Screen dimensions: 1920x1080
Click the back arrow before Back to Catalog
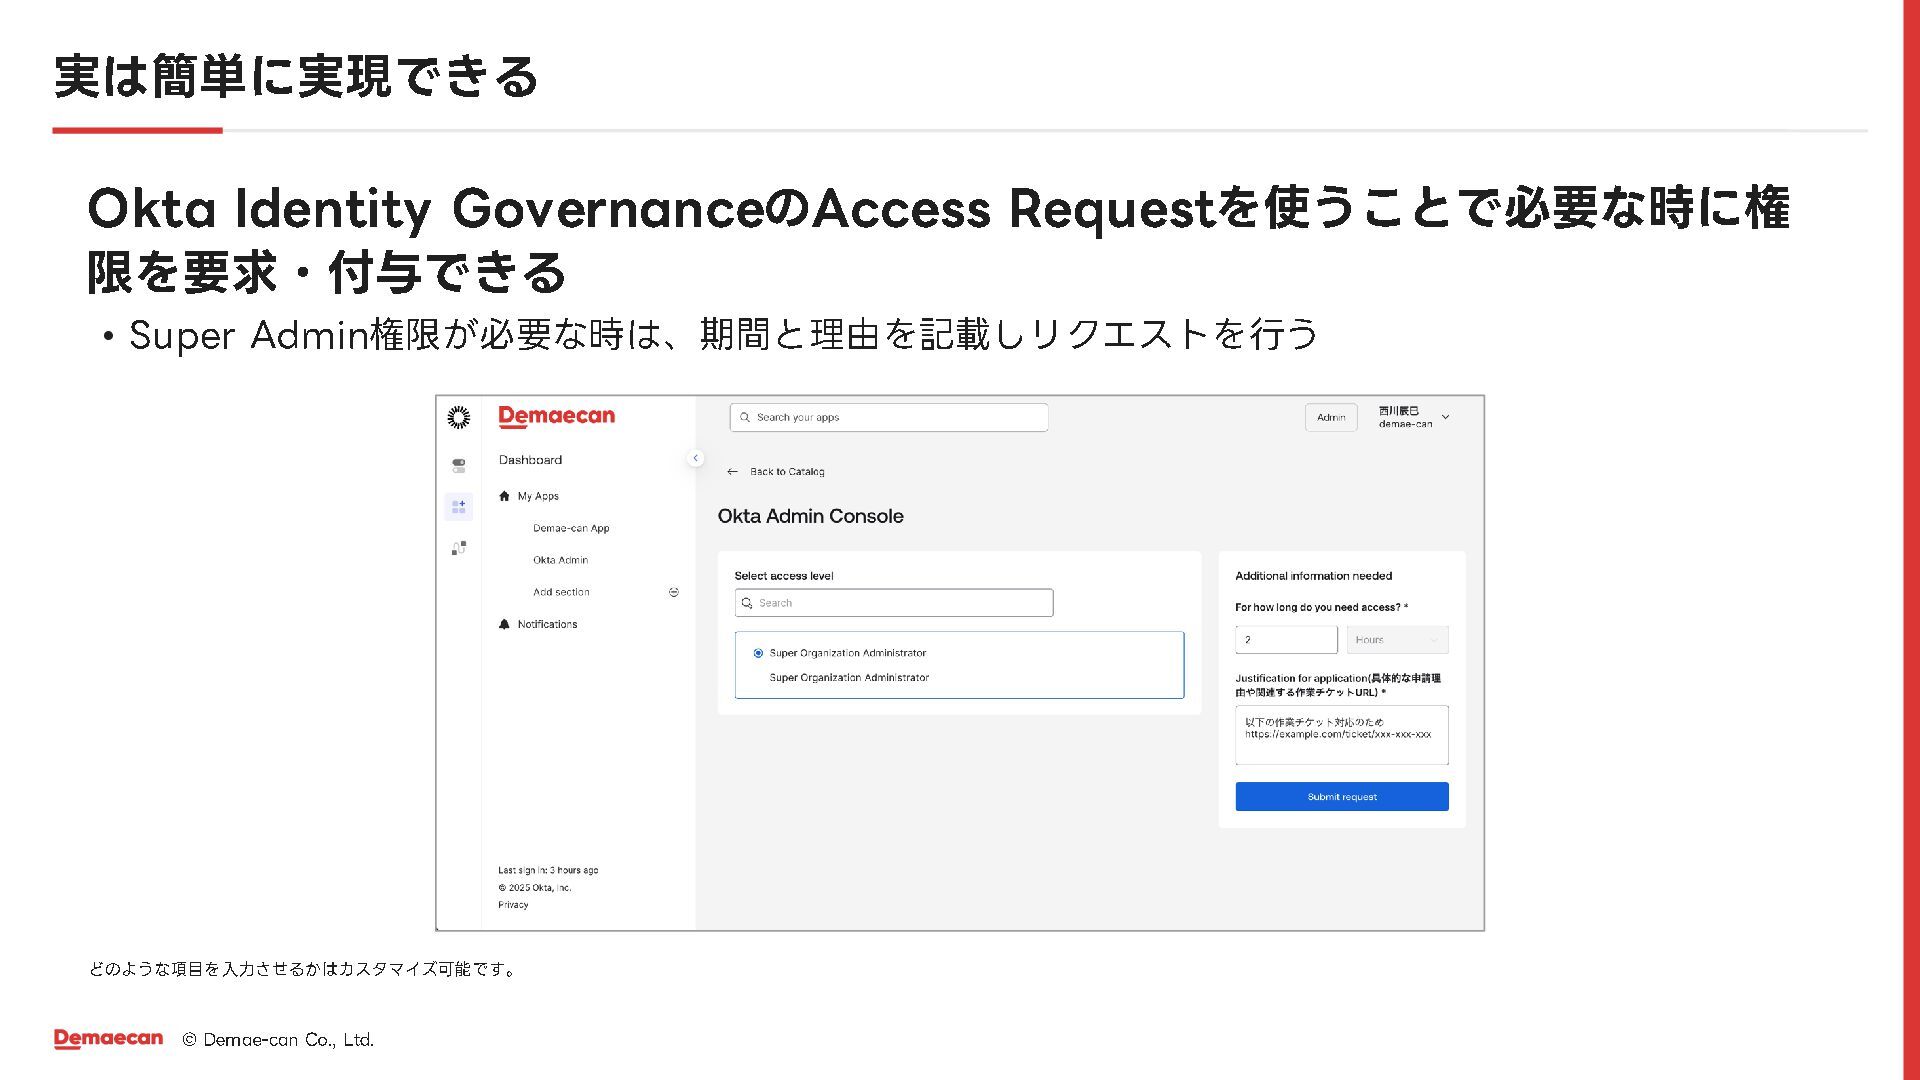[732, 472]
